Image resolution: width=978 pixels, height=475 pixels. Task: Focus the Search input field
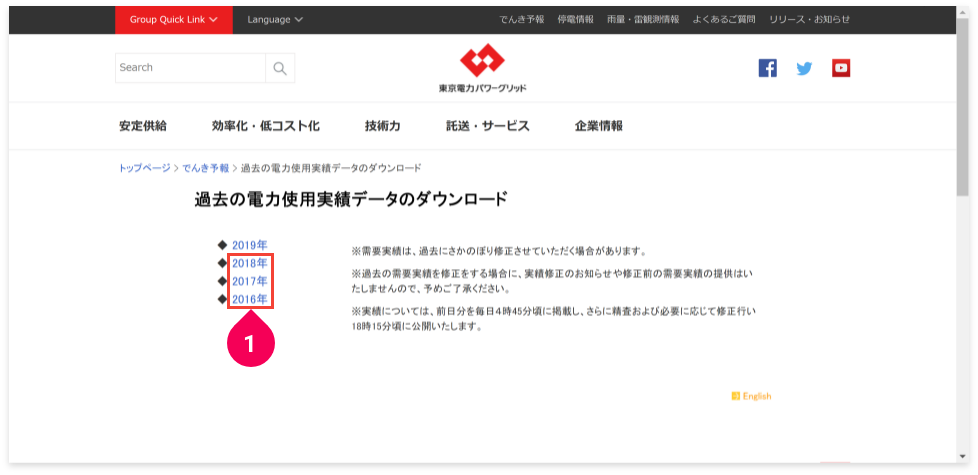pyautogui.click(x=190, y=68)
